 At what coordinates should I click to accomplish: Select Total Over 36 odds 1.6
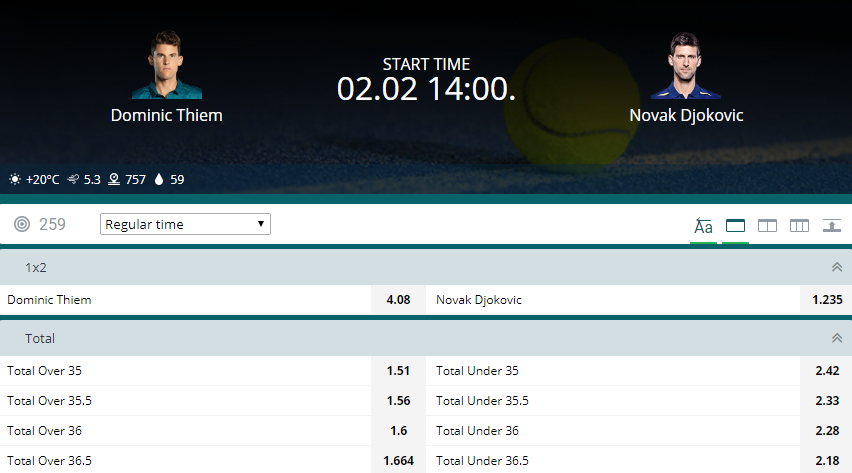pyautogui.click(x=398, y=431)
